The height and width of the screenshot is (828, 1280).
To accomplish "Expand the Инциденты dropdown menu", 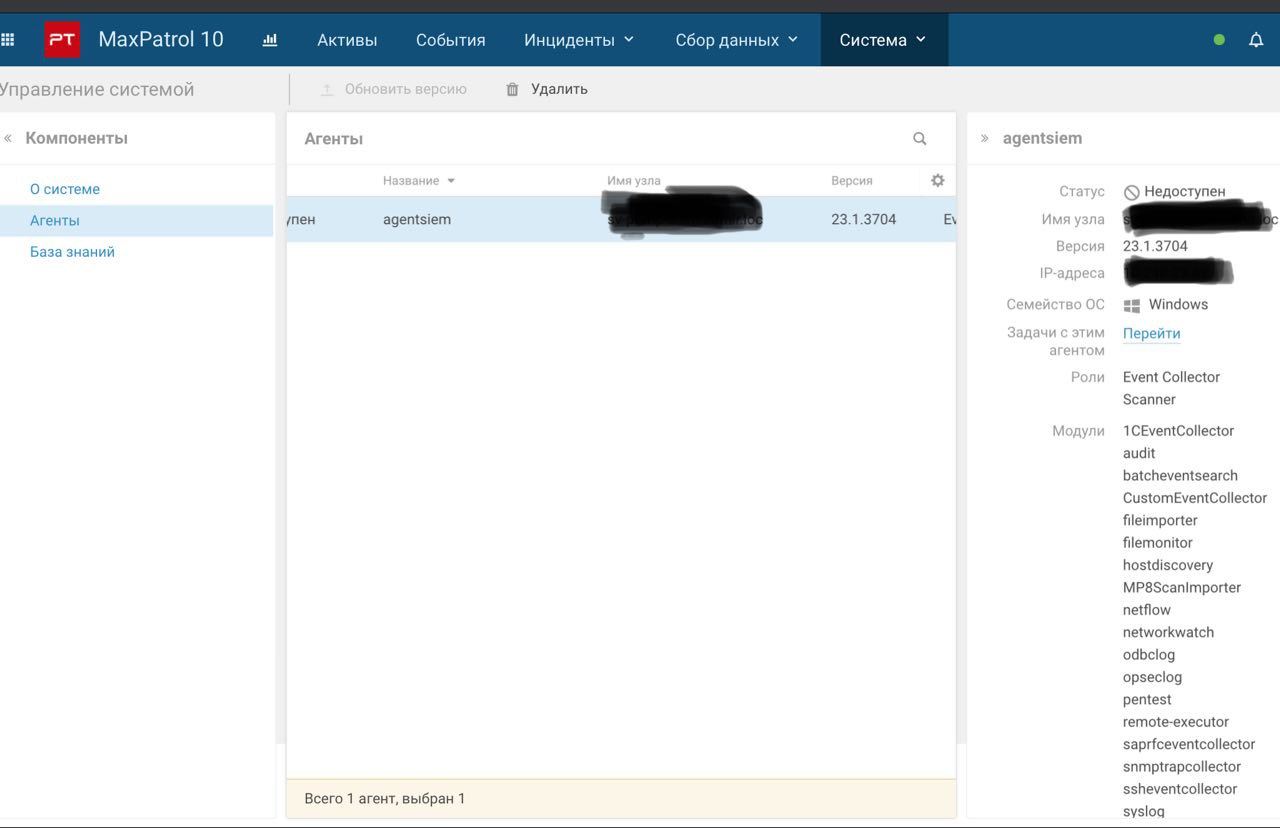I will pyautogui.click(x=579, y=40).
